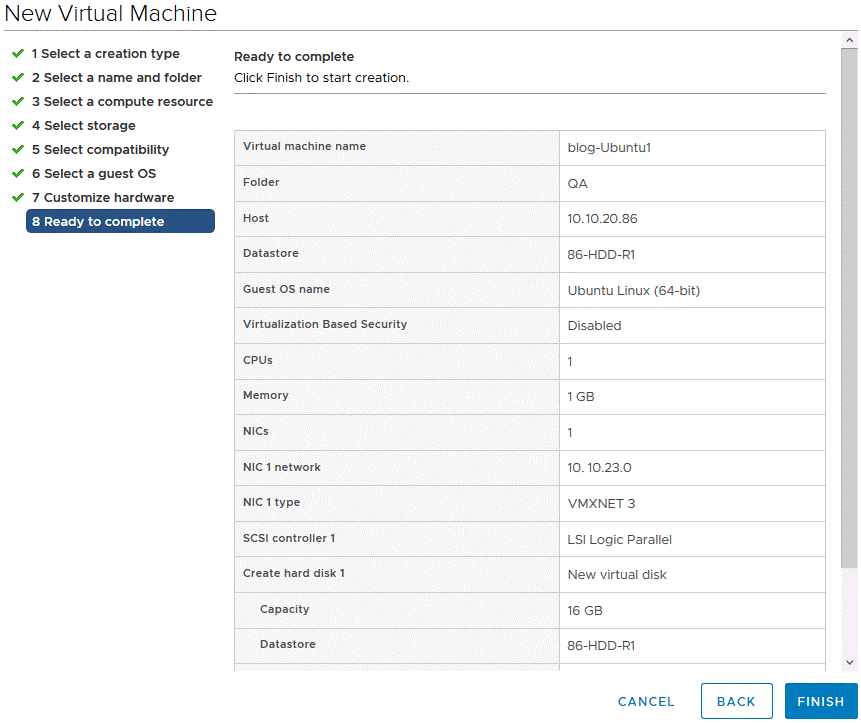Click the scroll up arrow of summary list
Screen dimensions: 861x723
click(x=850, y=38)
